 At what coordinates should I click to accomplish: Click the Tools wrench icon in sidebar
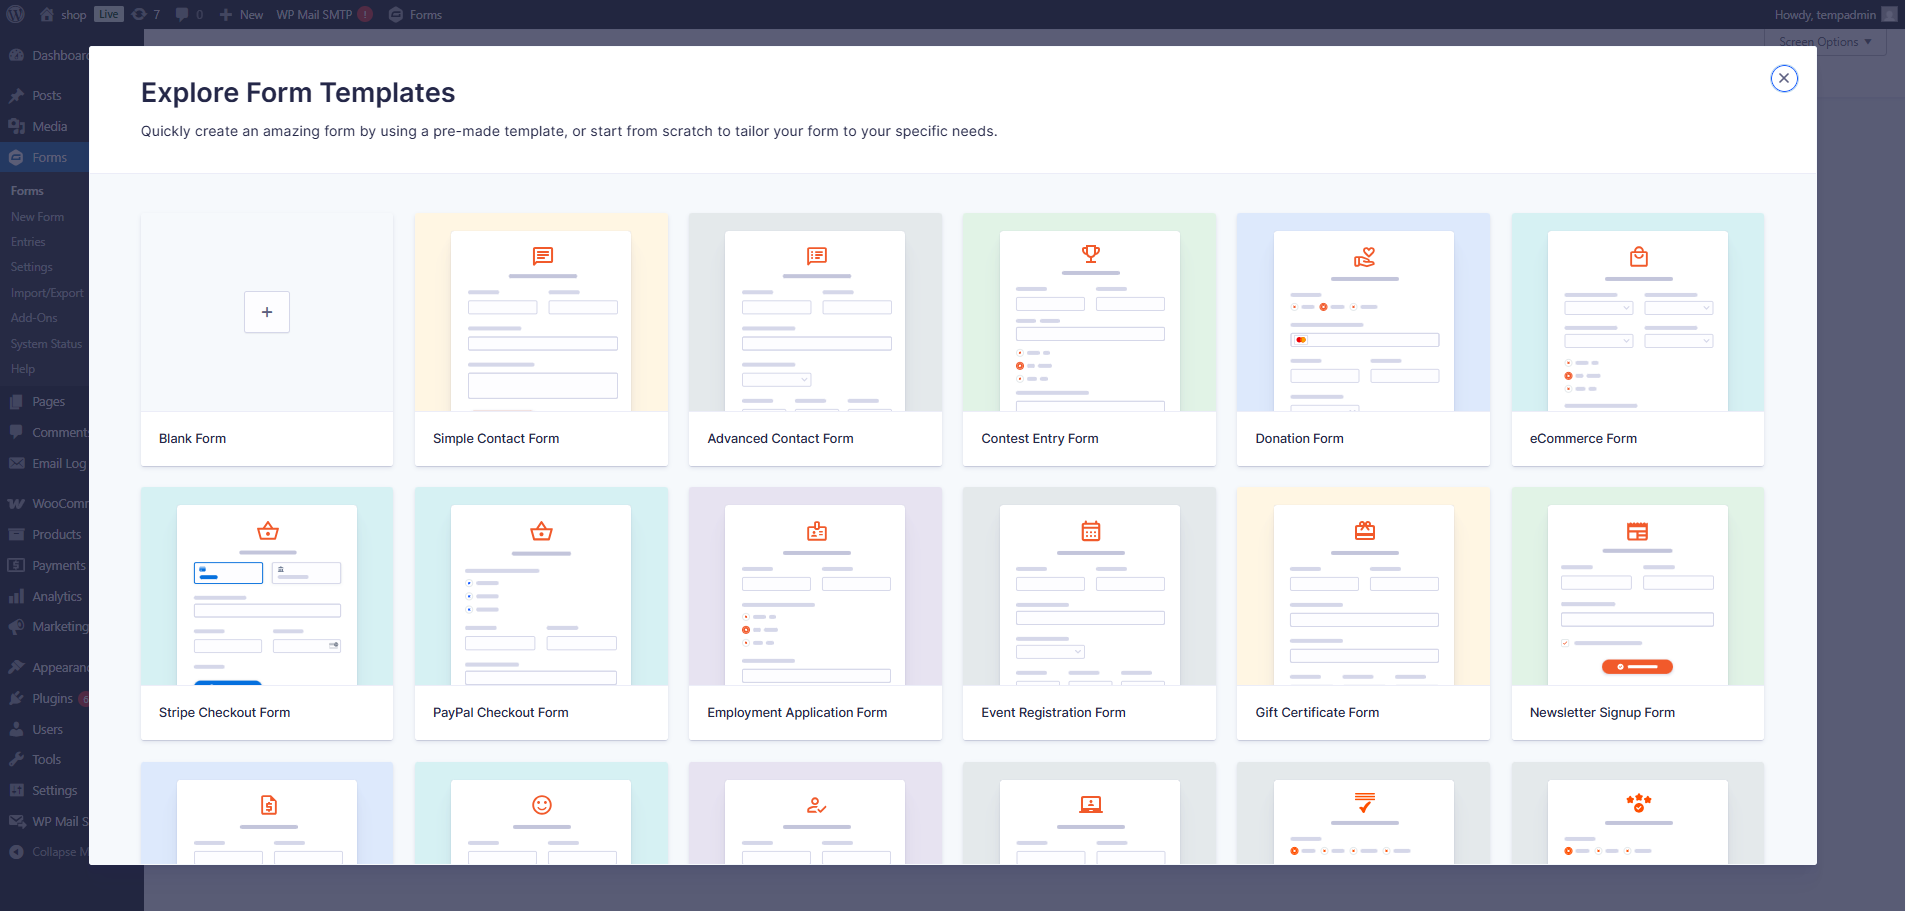tap(16, 760)
